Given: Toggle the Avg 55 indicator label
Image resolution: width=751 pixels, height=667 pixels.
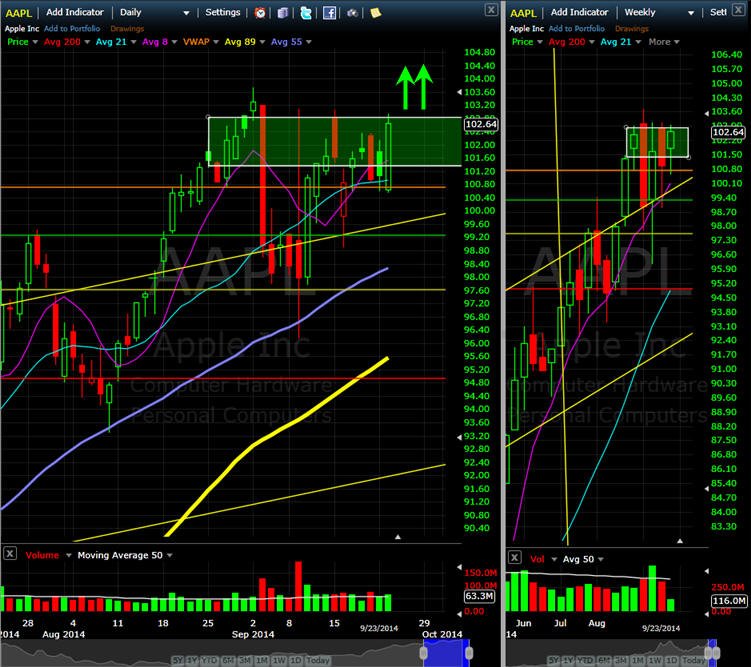Looking at the screenshot, I should click(286, 42).
